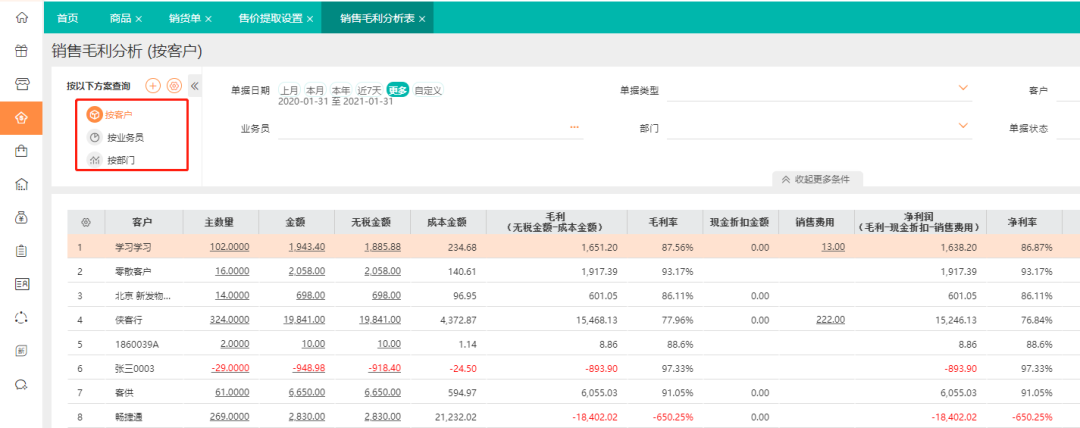1080x428 pixels.
Task: Expand the 部门 dropdown arrow
Action: pos(963,126)
